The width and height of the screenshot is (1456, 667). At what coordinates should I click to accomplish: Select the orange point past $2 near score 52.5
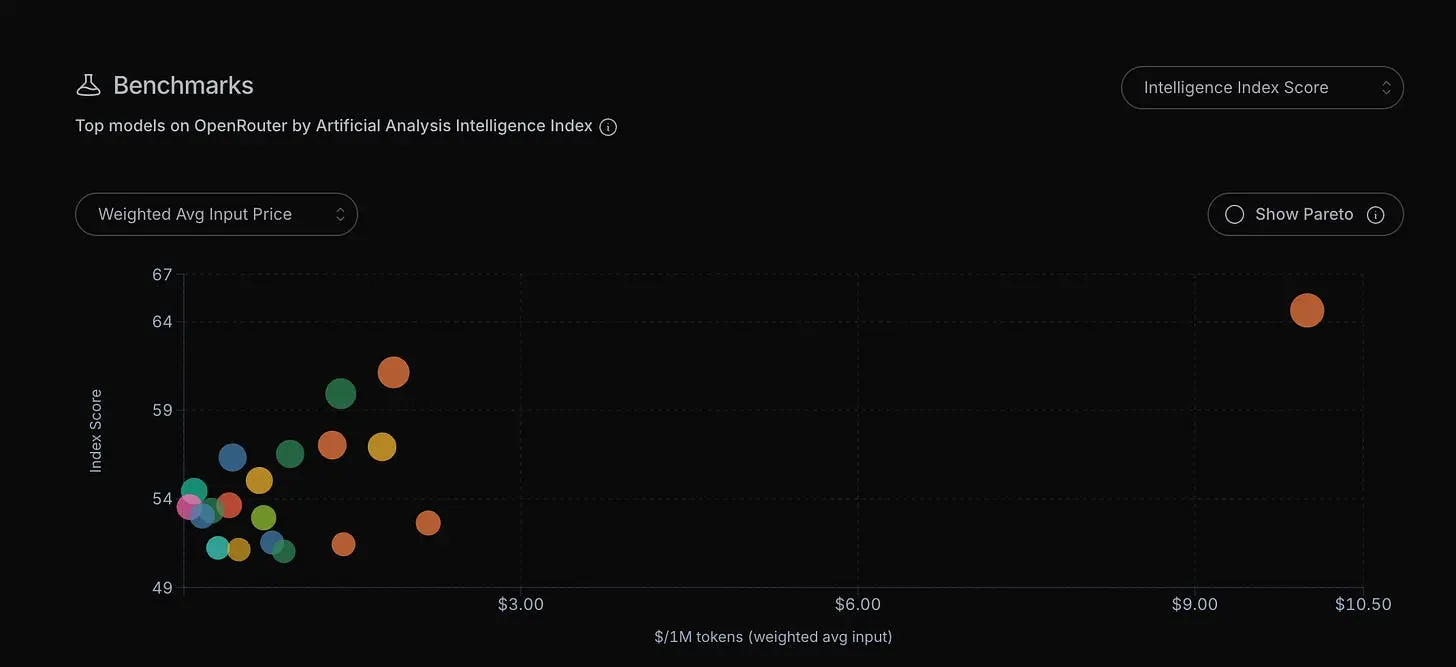point(428,523)
